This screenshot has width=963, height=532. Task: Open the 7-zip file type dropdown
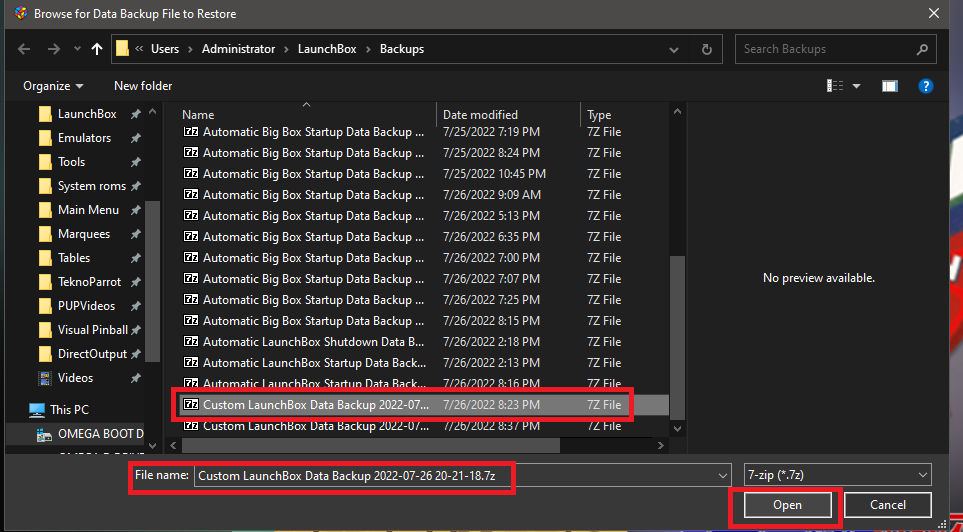pos(837,475)
